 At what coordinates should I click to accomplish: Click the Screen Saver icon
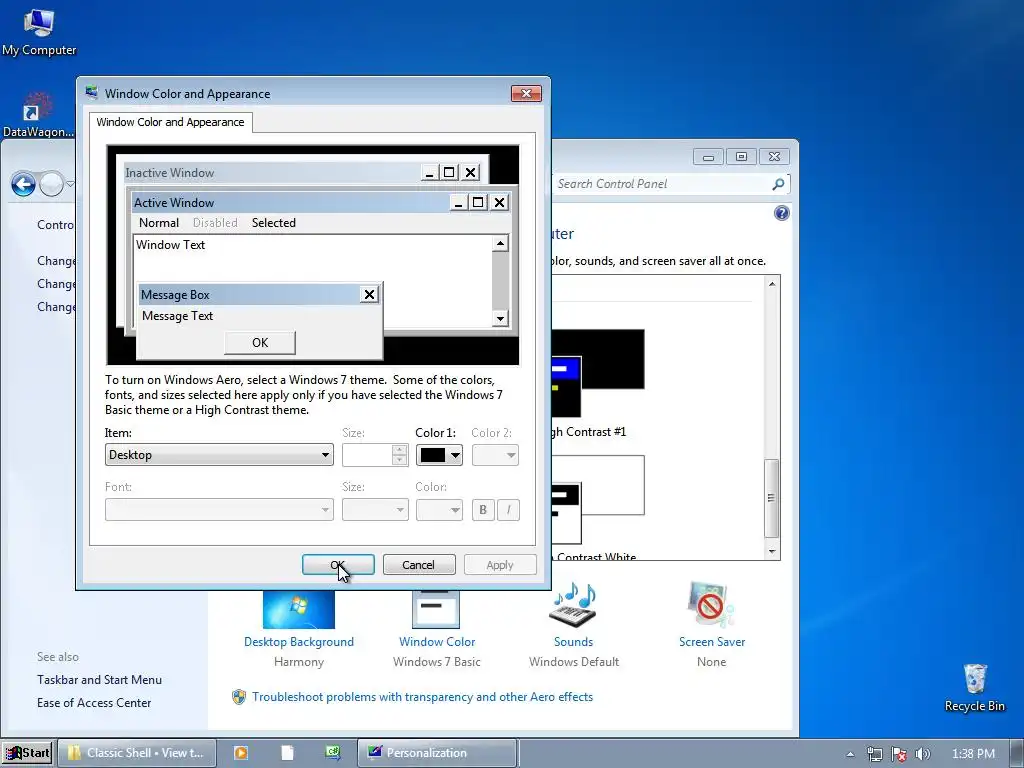pyautogui.click(x=711, y=604)
